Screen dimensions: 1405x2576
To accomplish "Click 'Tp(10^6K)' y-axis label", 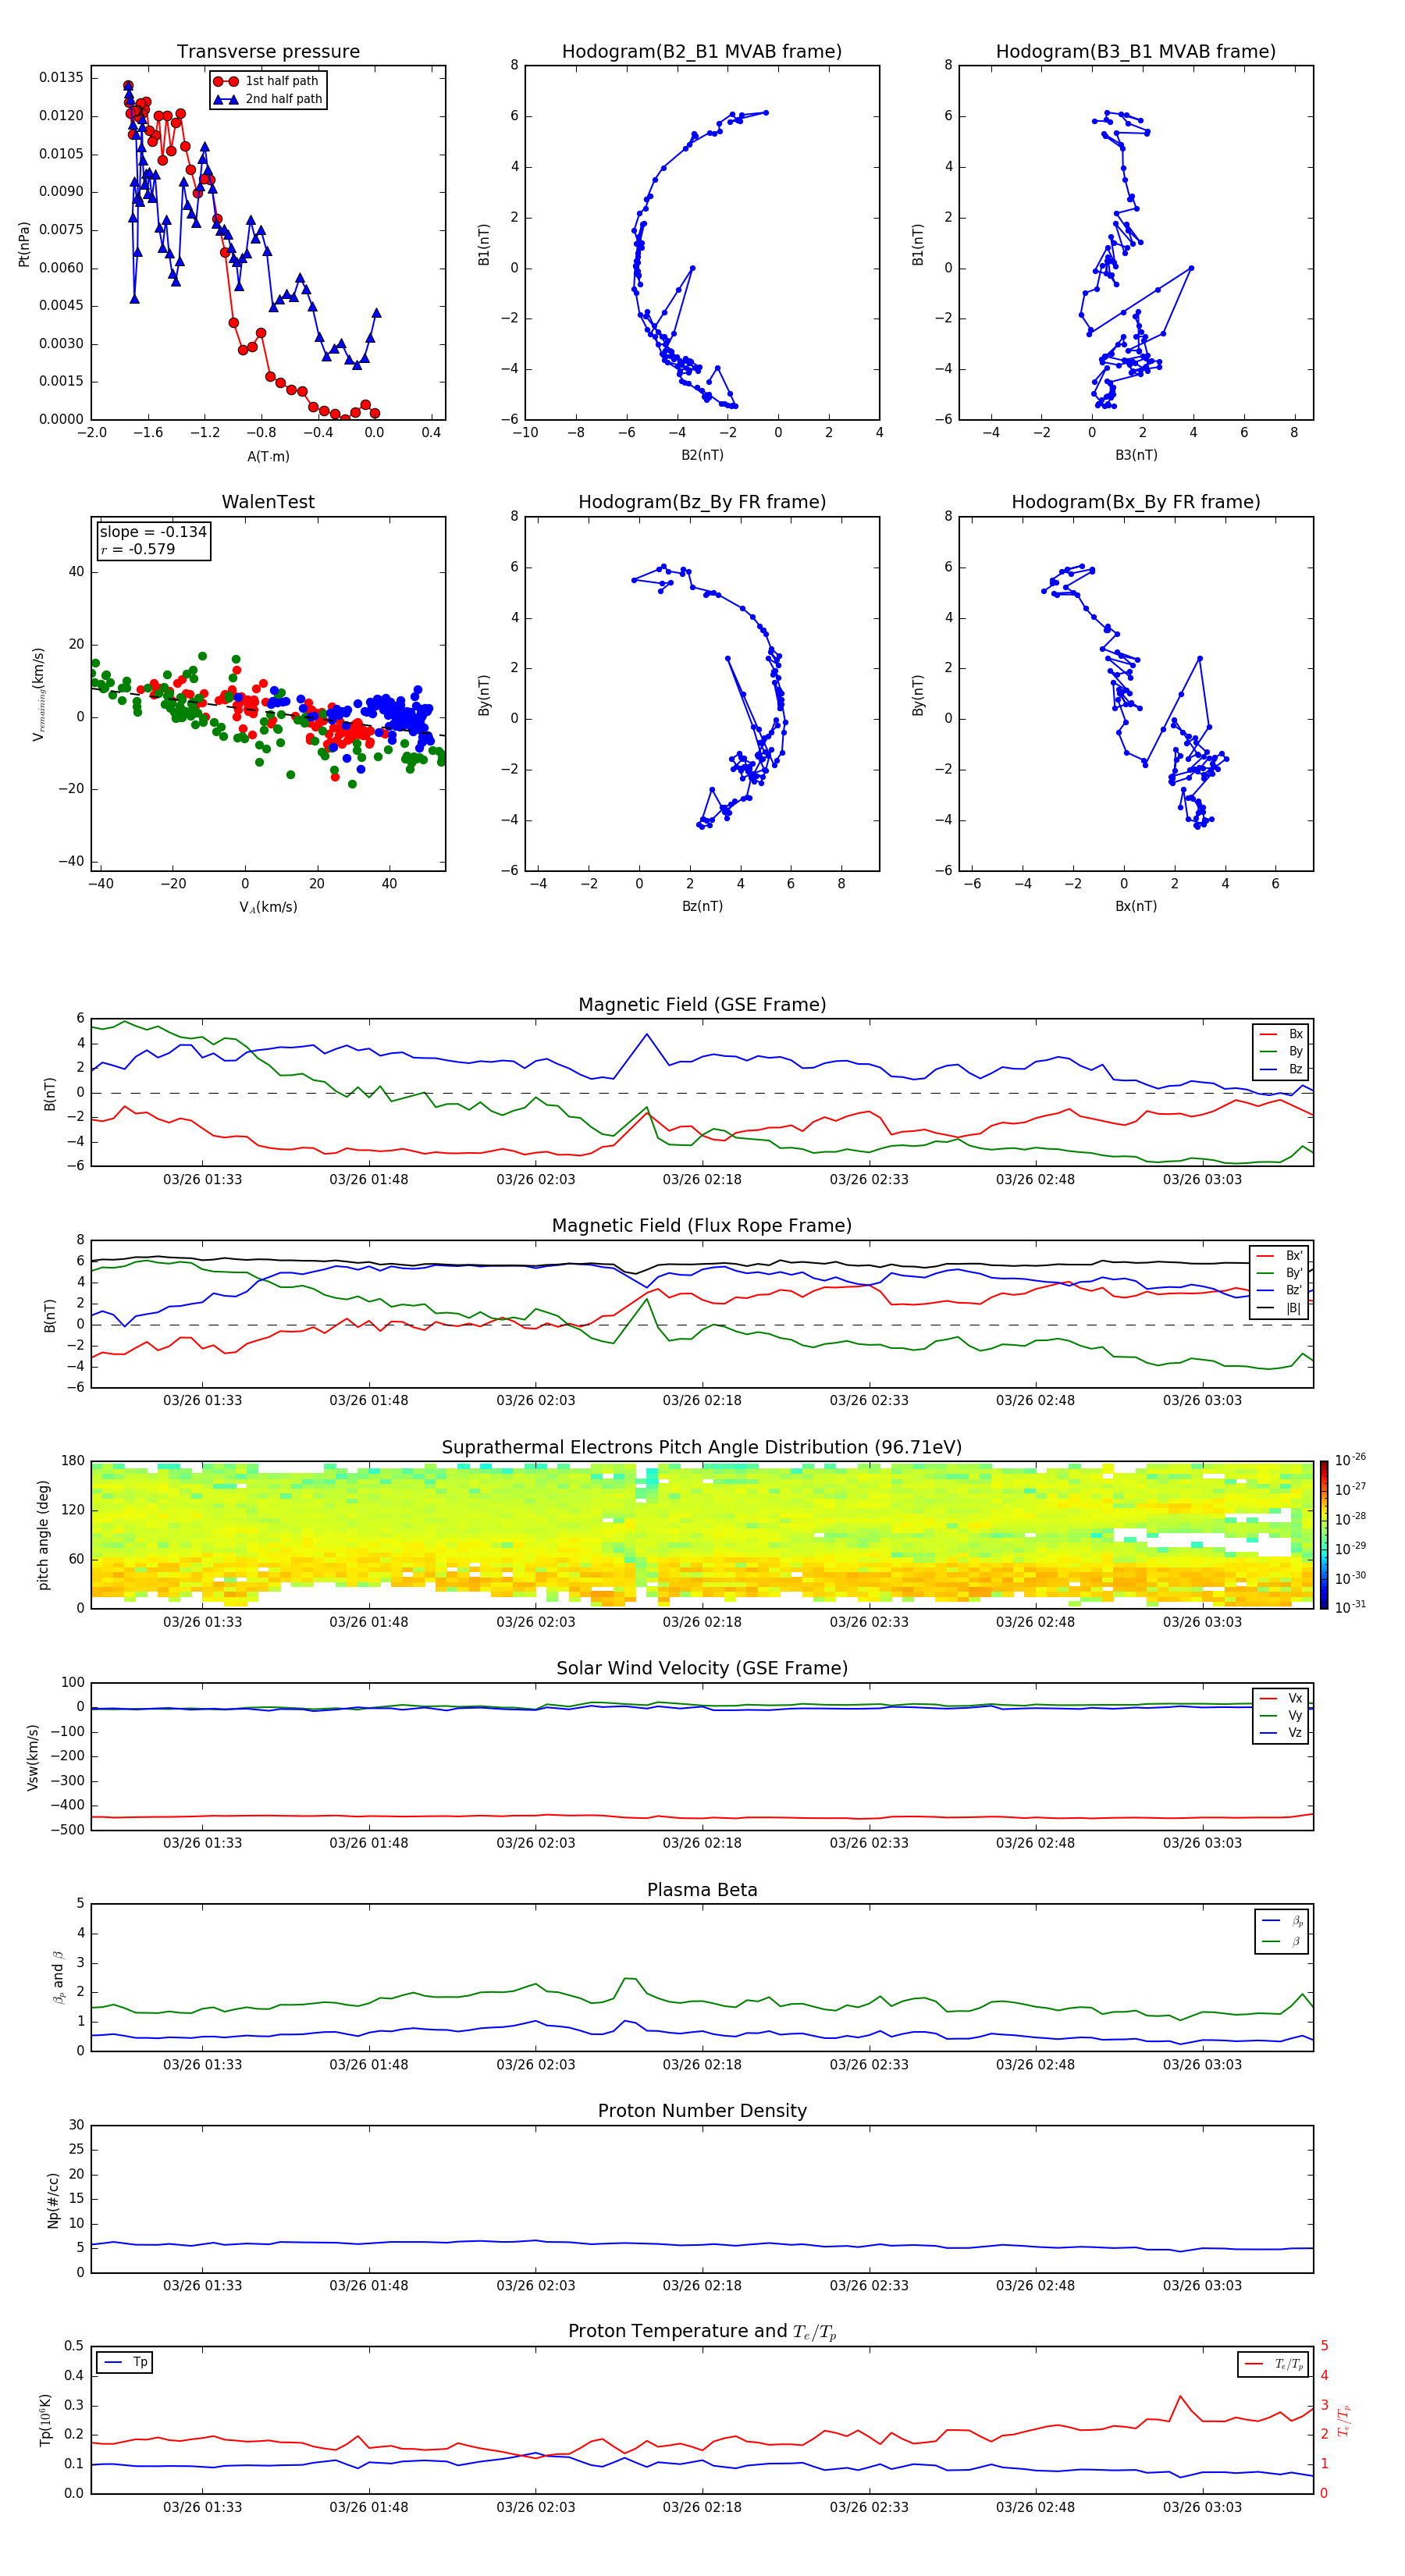I will (45, 2420).
